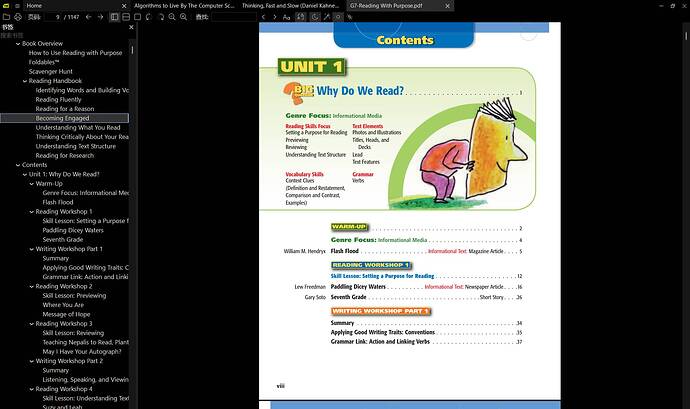The image size is (690, 409).
Task: Go to the previous page with the left arrow
Action: 88,17
